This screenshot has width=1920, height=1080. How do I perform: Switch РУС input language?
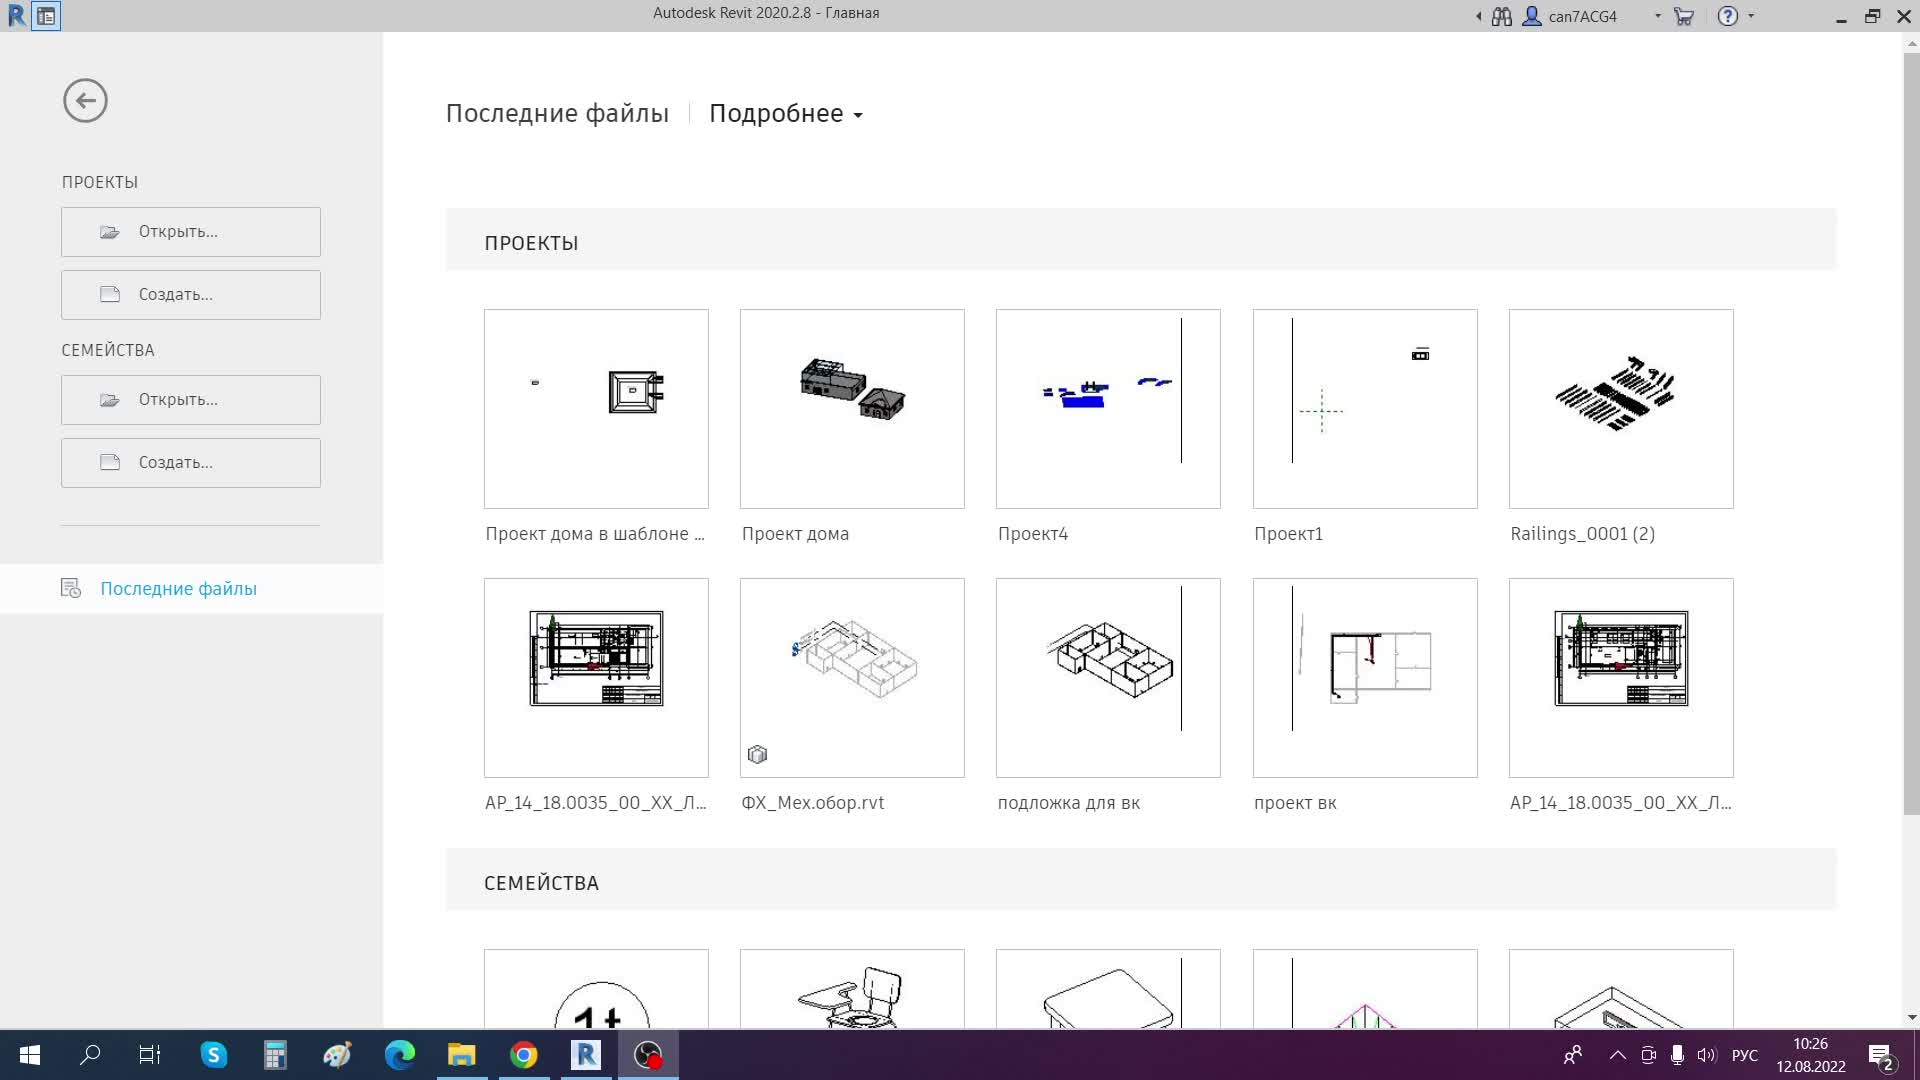(1745, 1055)
